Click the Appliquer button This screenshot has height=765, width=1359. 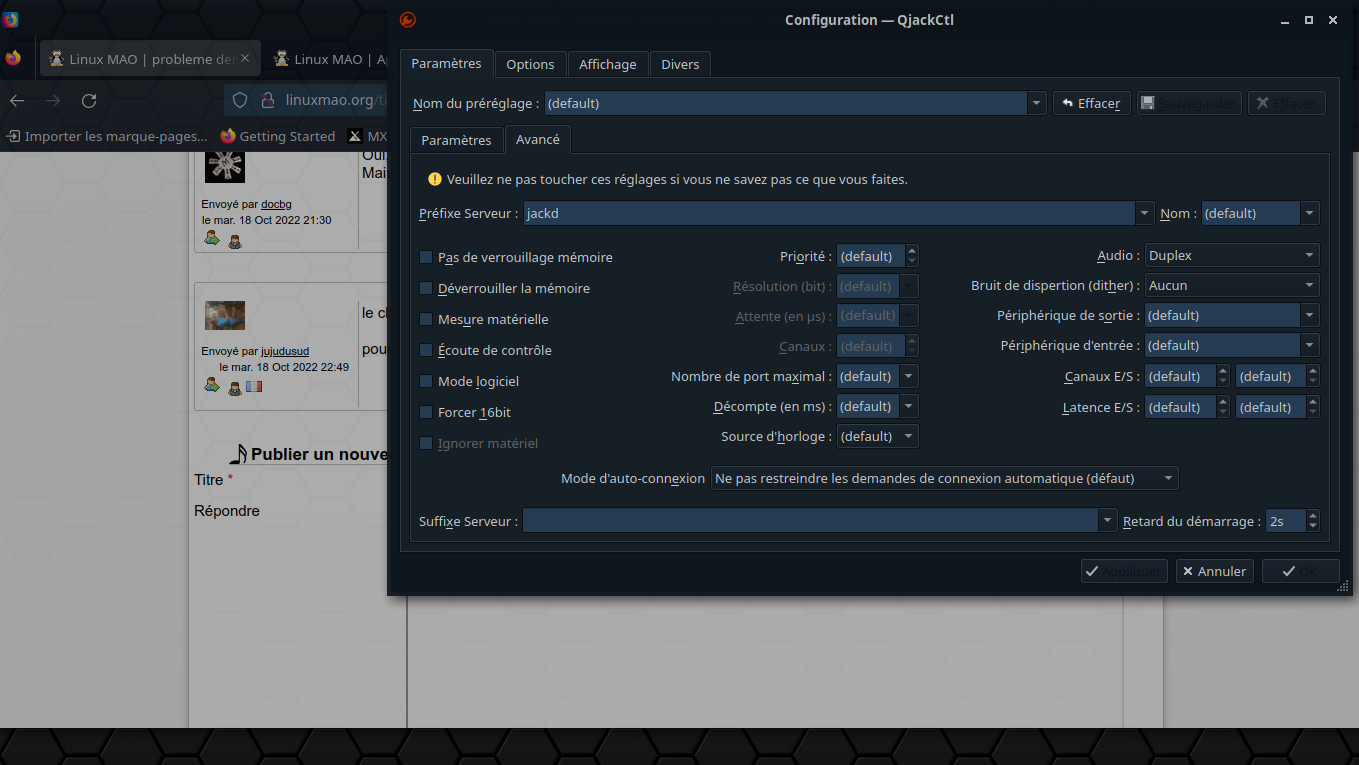pyautogui.click(x=1124, y=571)
